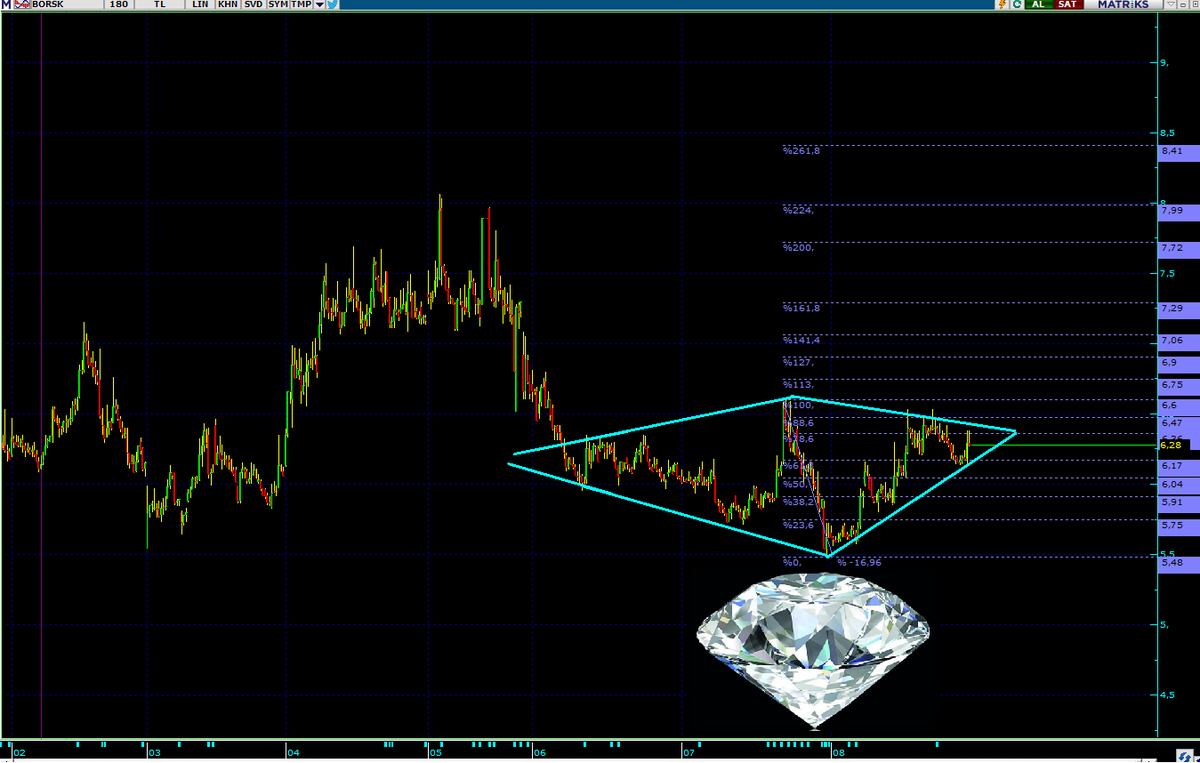Click the Matriks M logo icon
This screenshot has height=763, width=1200.
pyautogui.click(x=6, y=5)
